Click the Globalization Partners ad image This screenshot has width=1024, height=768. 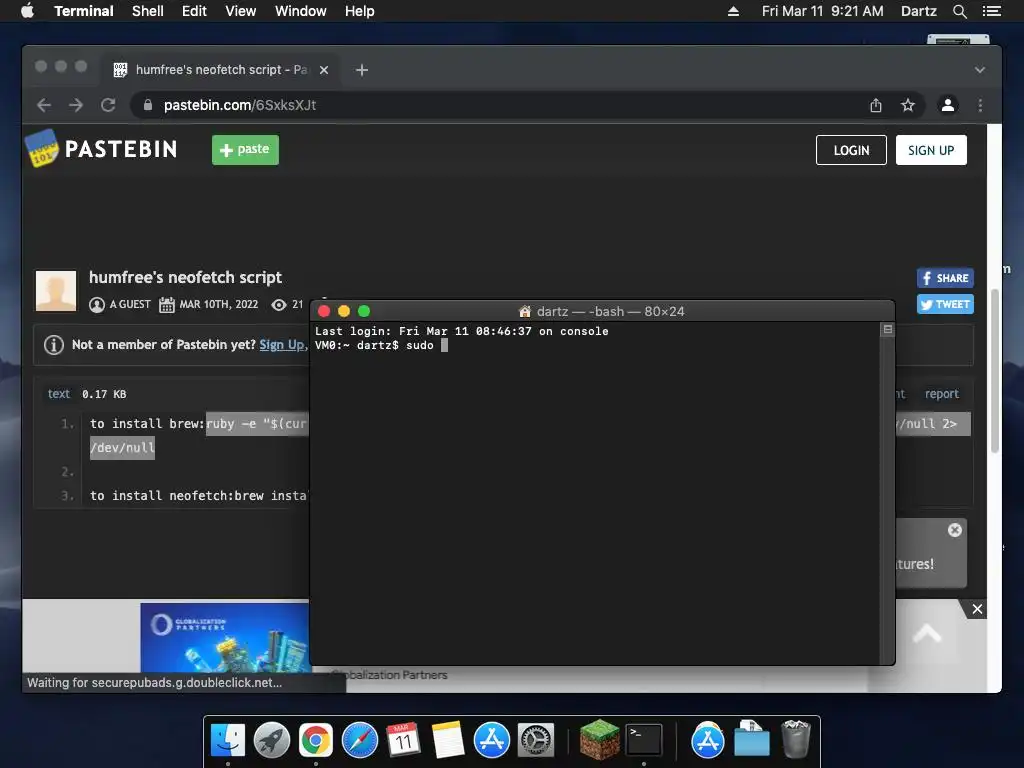click(x=225, y=637)
